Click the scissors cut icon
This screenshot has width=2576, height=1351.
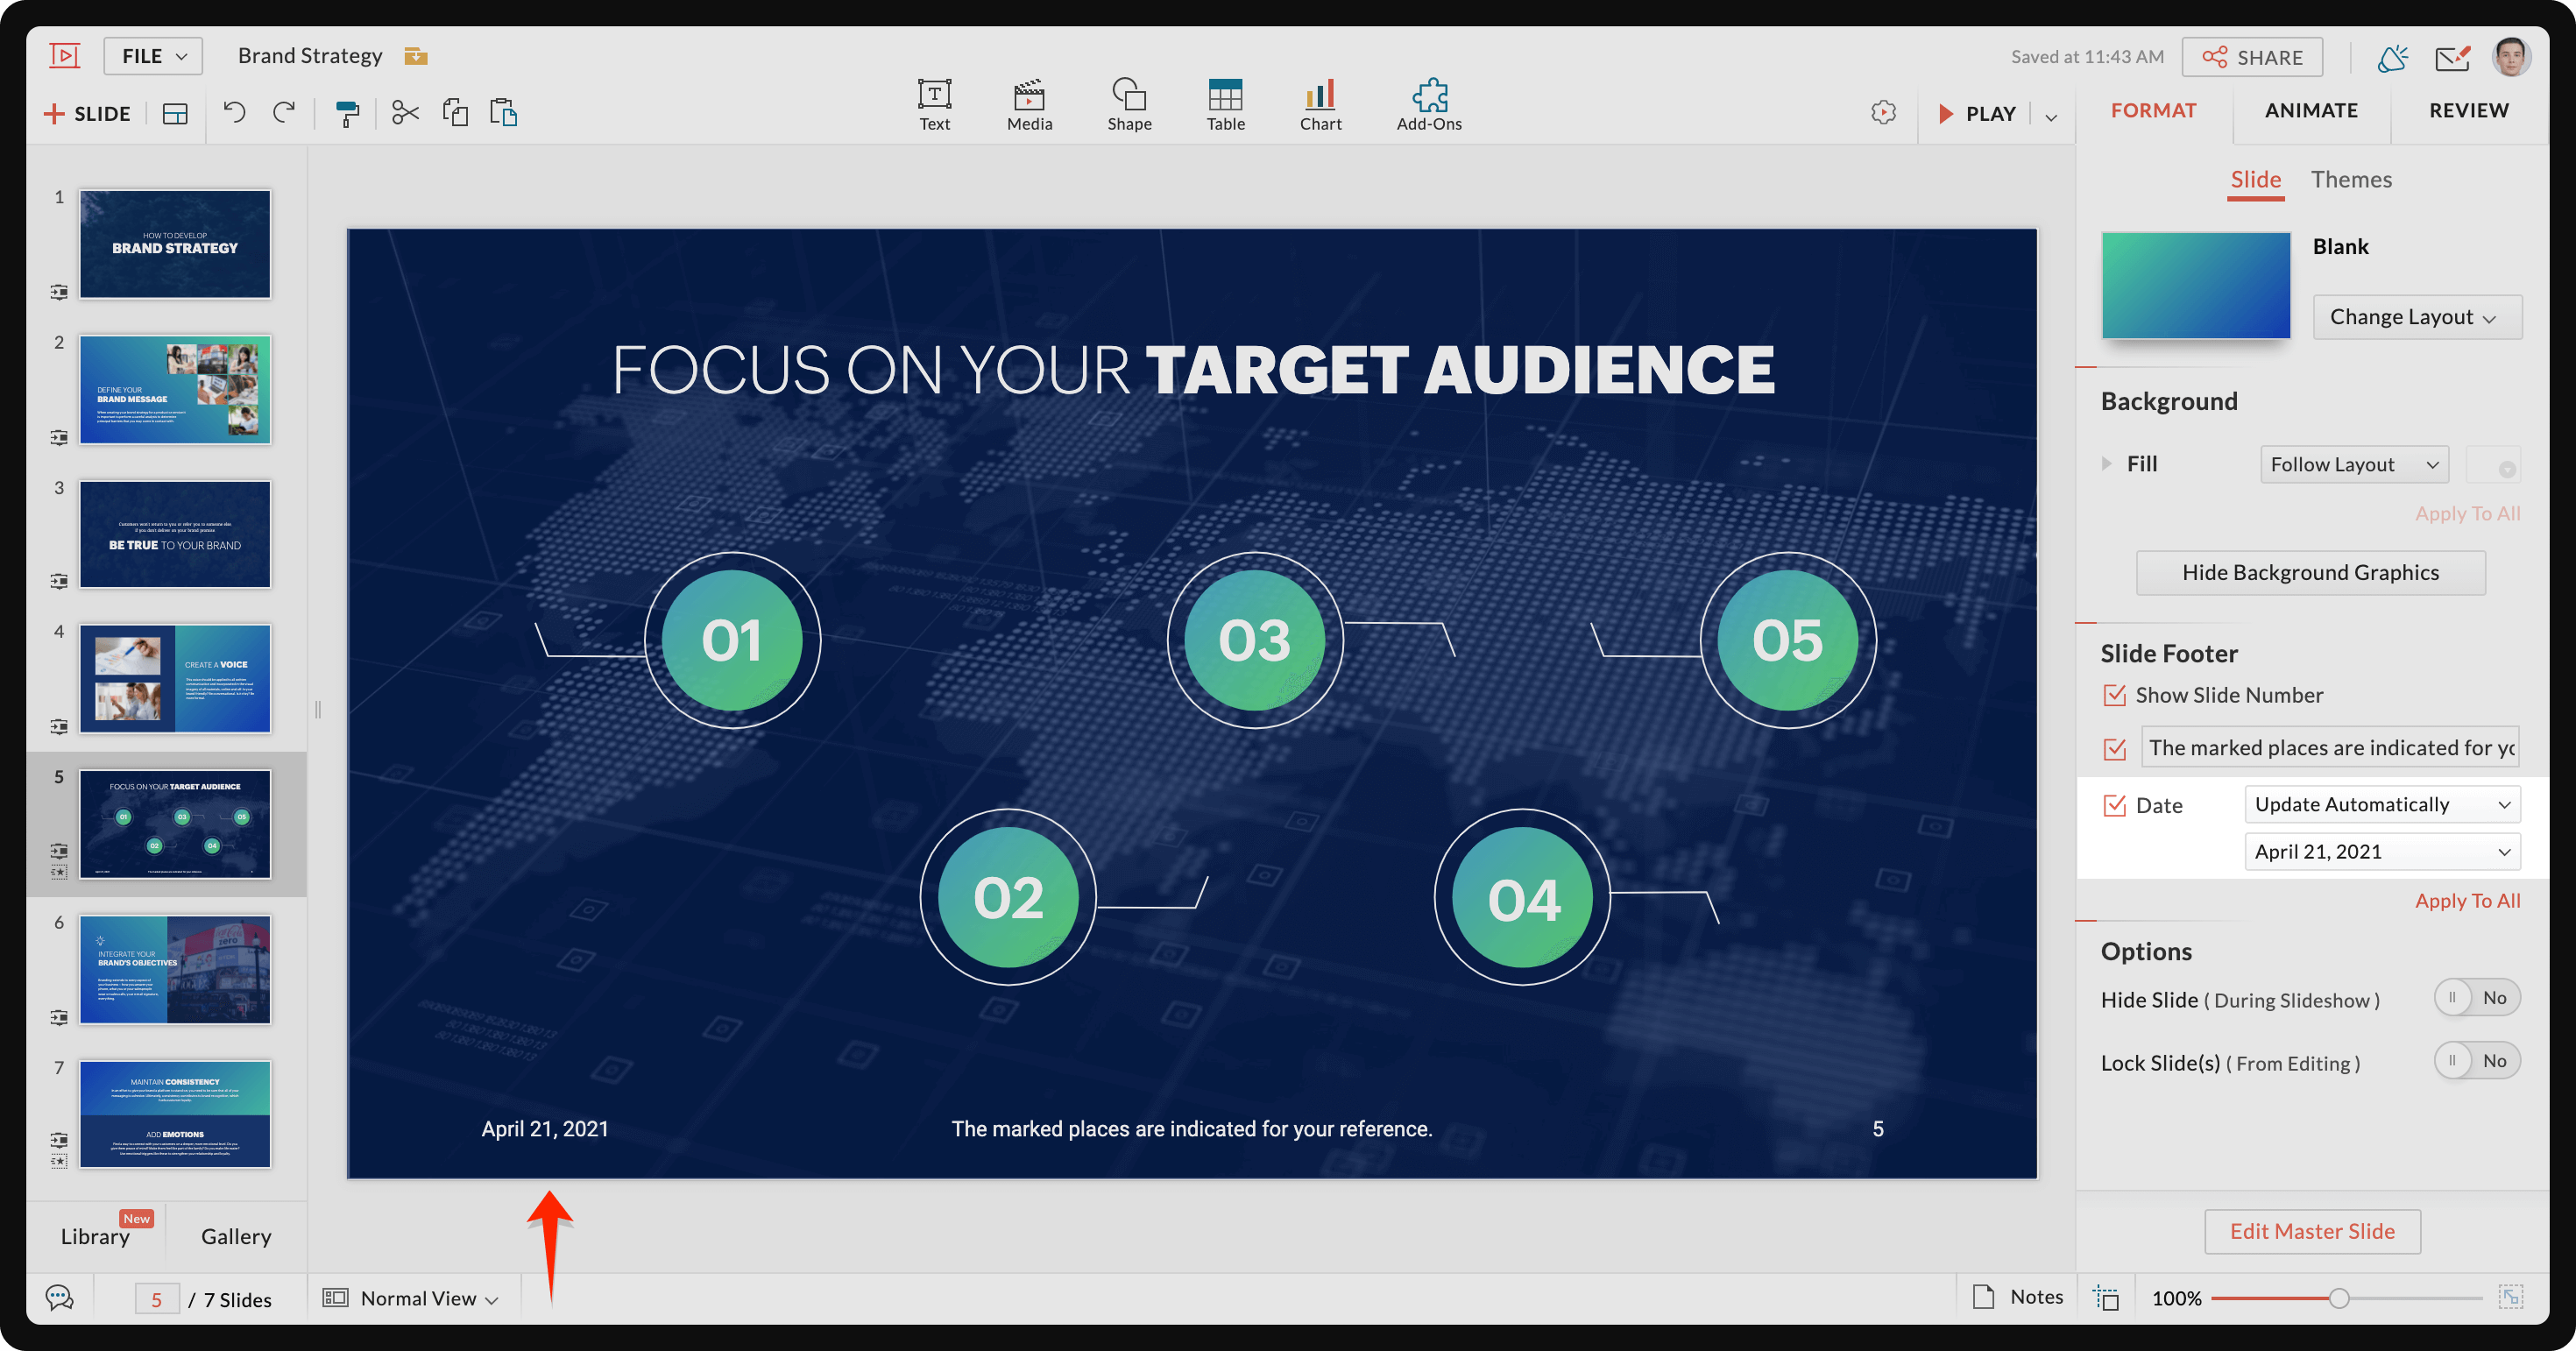pos(405,112)
